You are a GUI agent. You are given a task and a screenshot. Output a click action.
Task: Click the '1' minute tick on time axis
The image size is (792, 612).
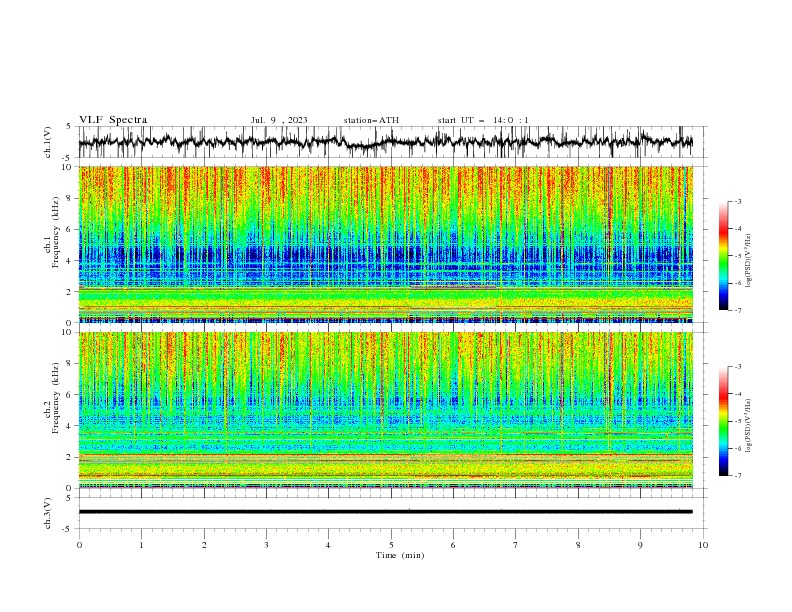(x=141, y=545)
